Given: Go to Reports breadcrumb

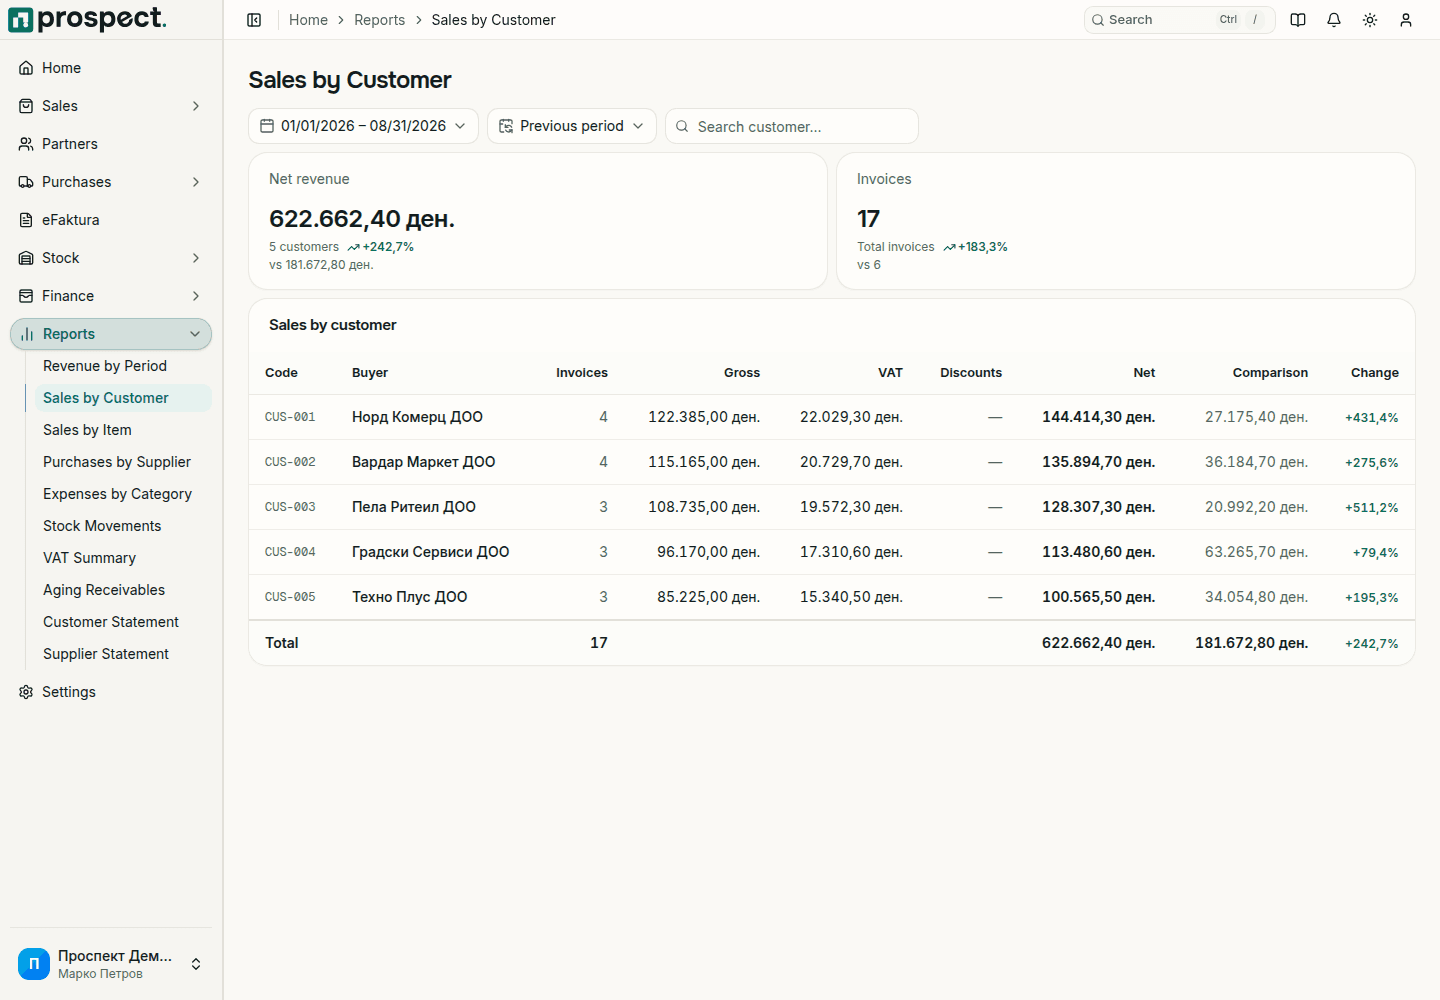Looking at the screenshot, I should click(x=379, y=20).
